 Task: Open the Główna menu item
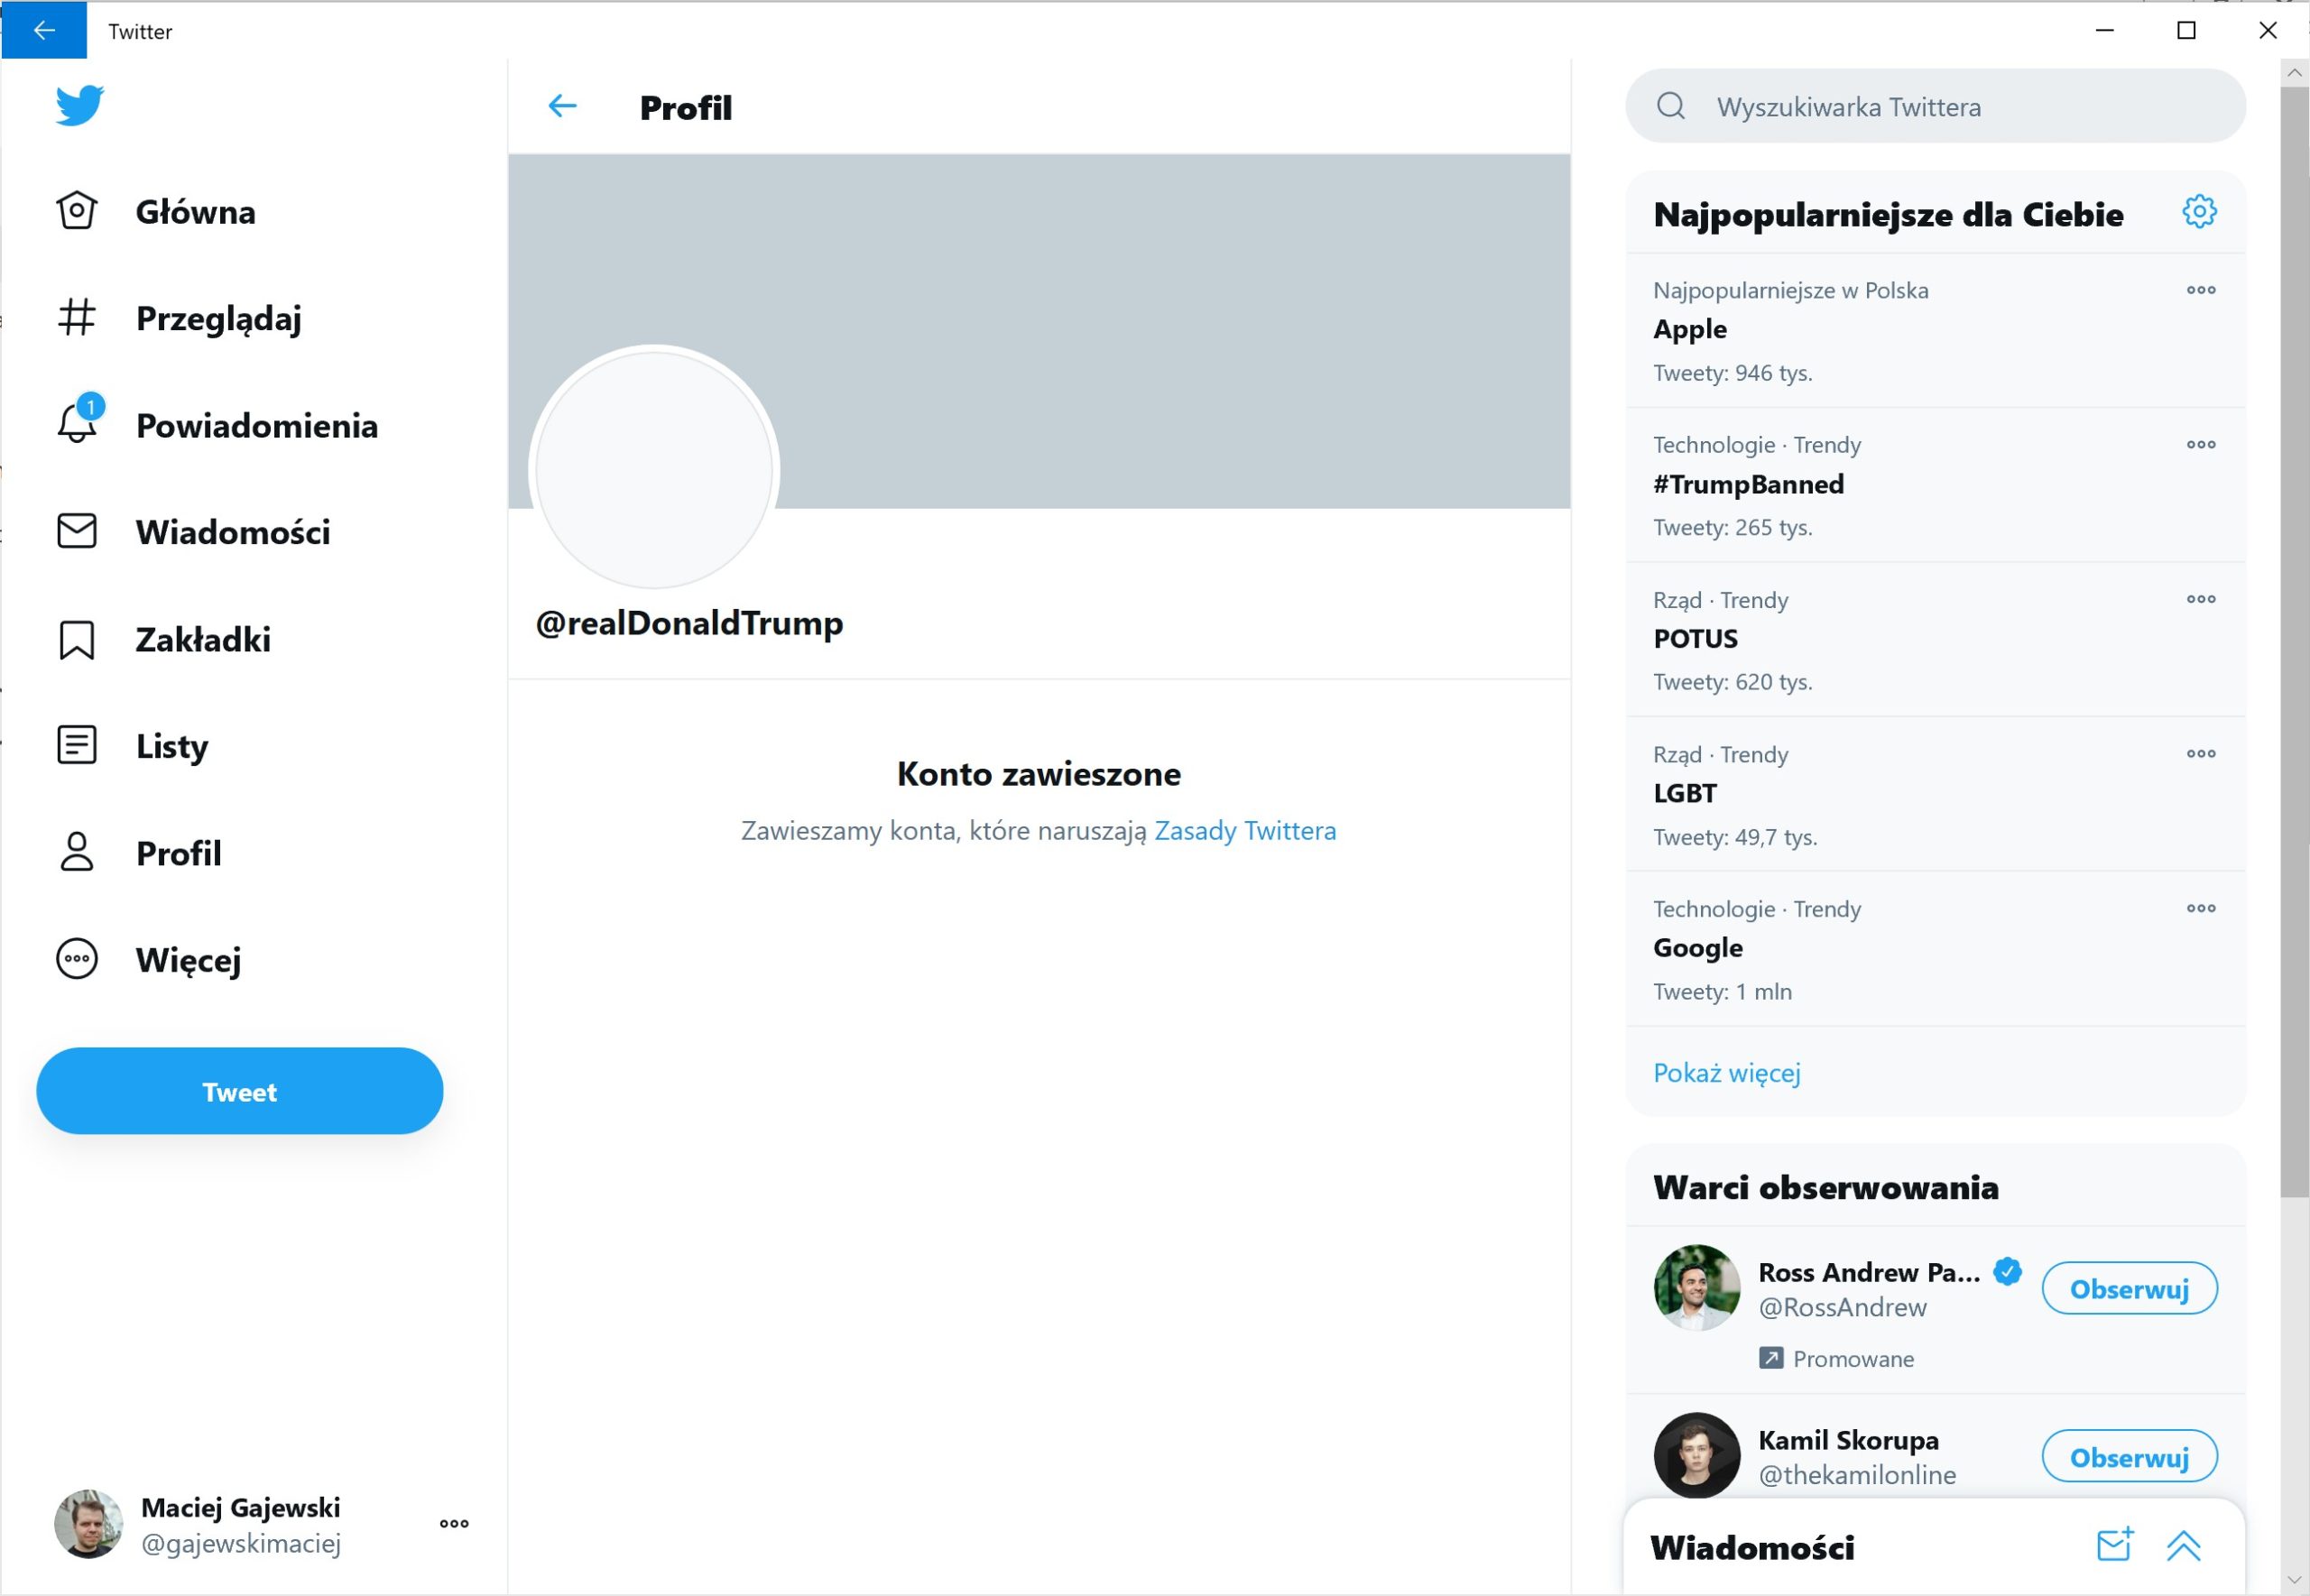point(157,212)
